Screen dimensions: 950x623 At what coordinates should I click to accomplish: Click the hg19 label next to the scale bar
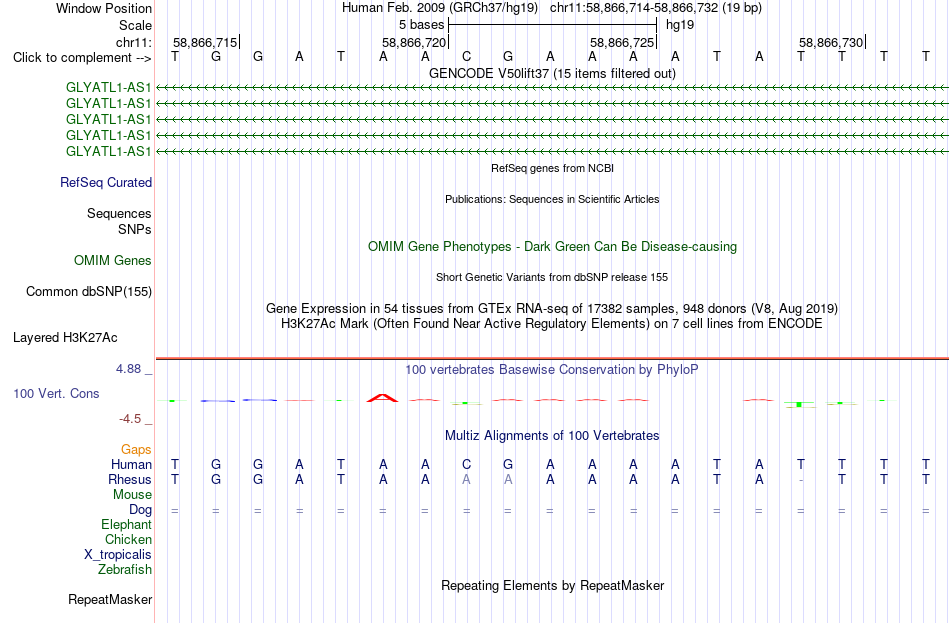tap(680, 25)
